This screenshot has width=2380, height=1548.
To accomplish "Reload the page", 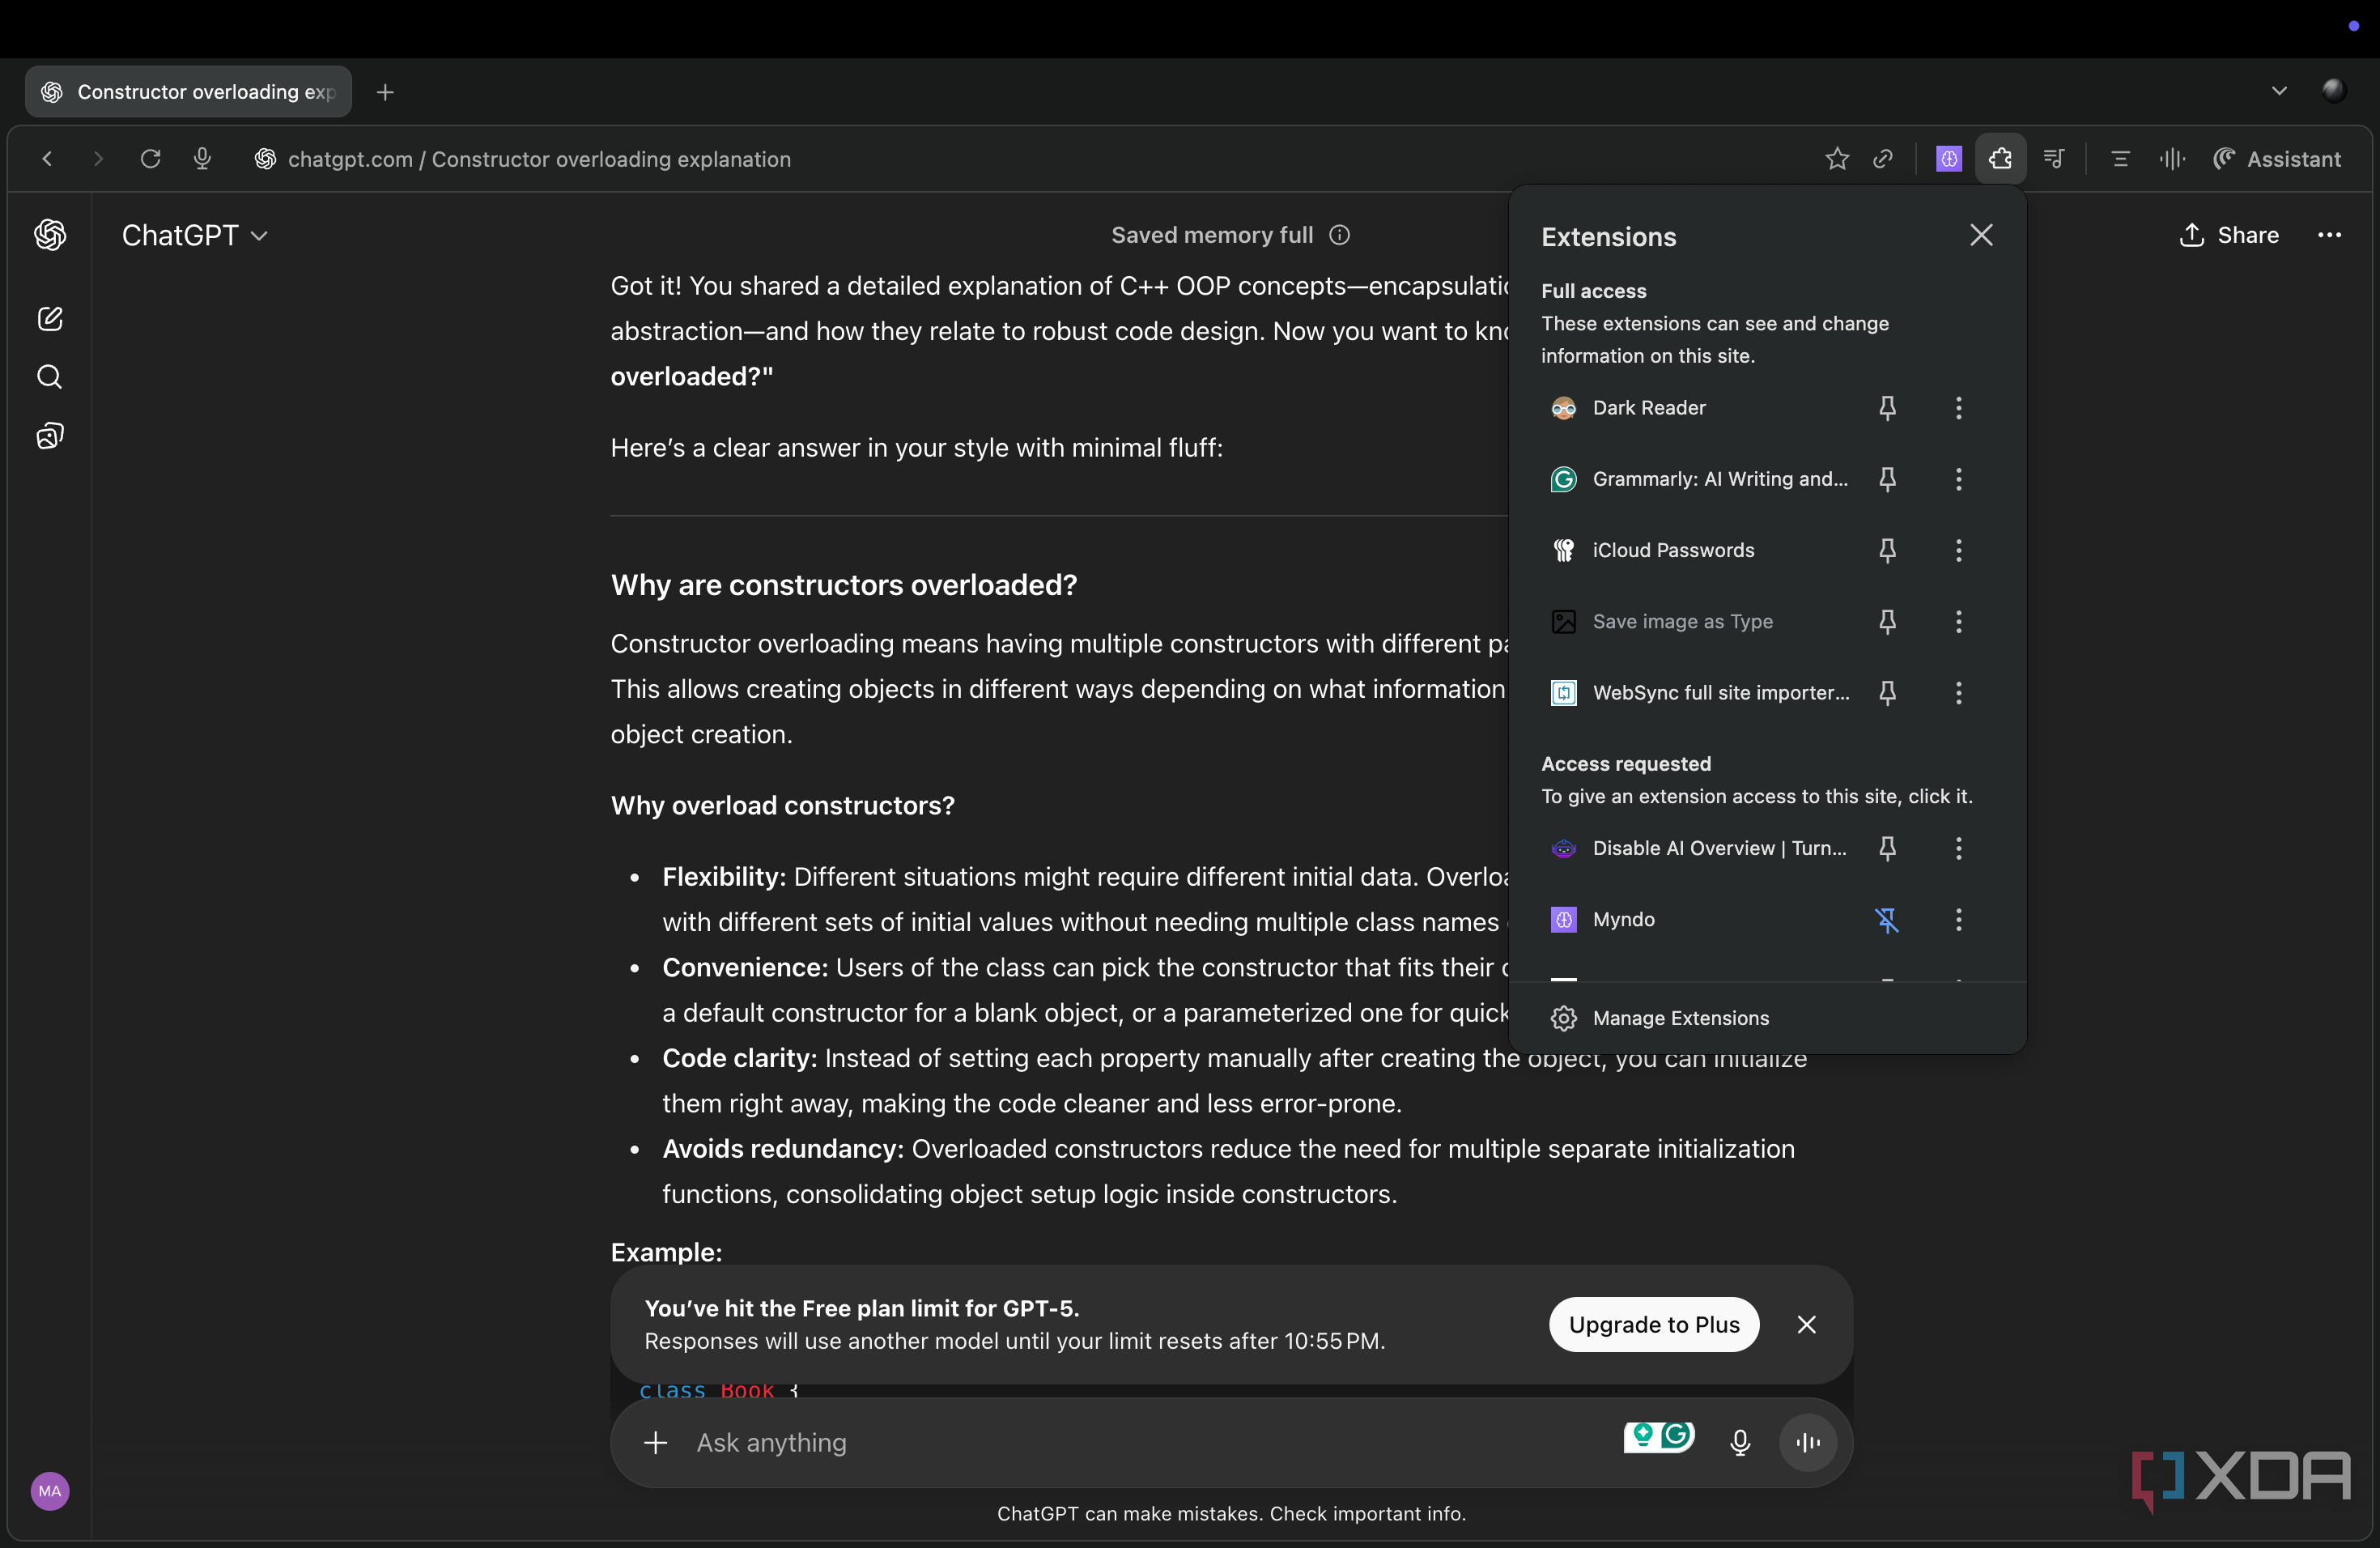I will (150, 159).
